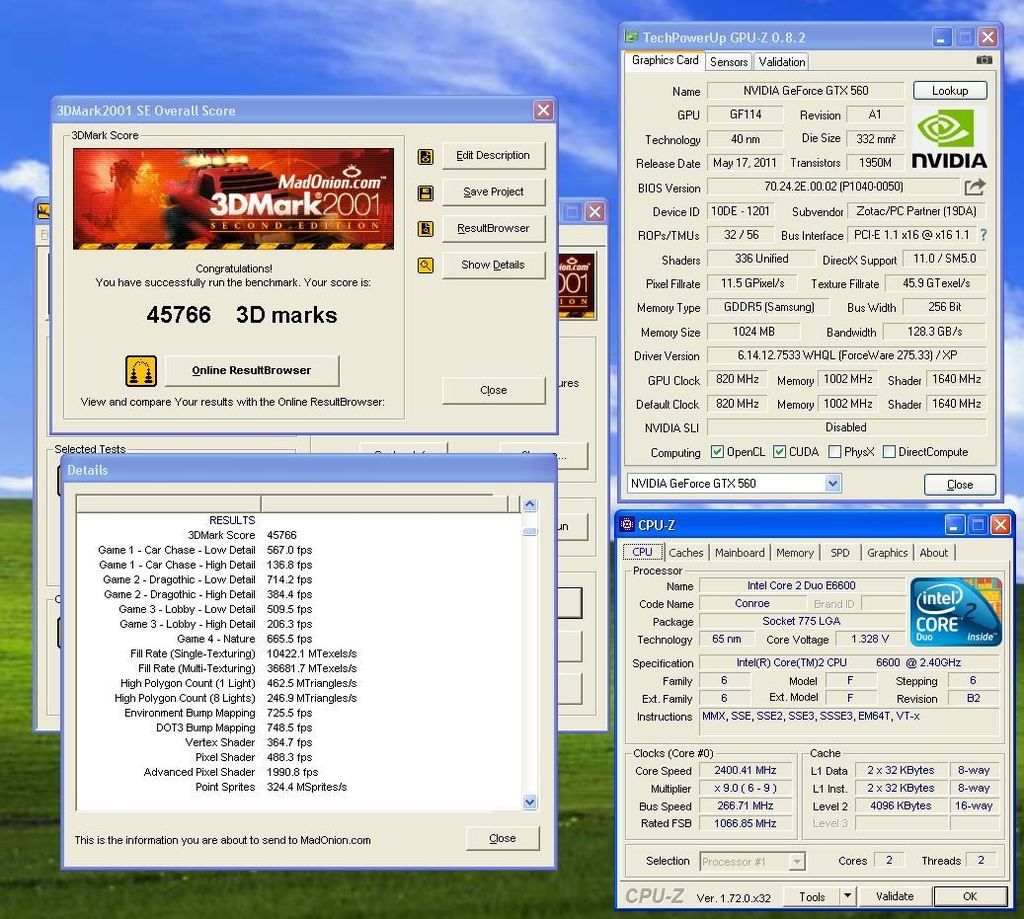Click the Core Speed 2400.41 MHz value
Image resolution: width=1024 pixels, height=919 pixels.
pyautogui.click(x=745, y=770)
